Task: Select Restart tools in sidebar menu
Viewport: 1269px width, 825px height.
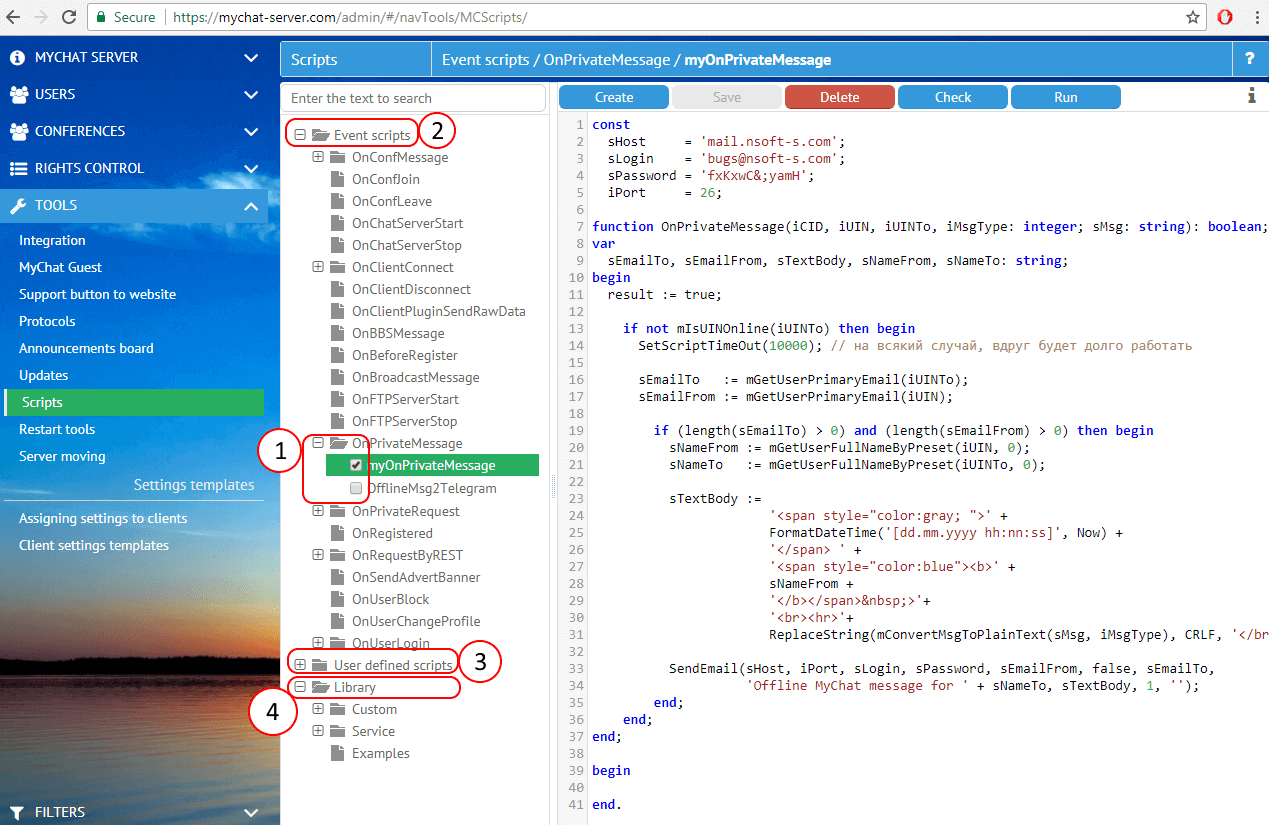Action: click(x=57, y=429)
